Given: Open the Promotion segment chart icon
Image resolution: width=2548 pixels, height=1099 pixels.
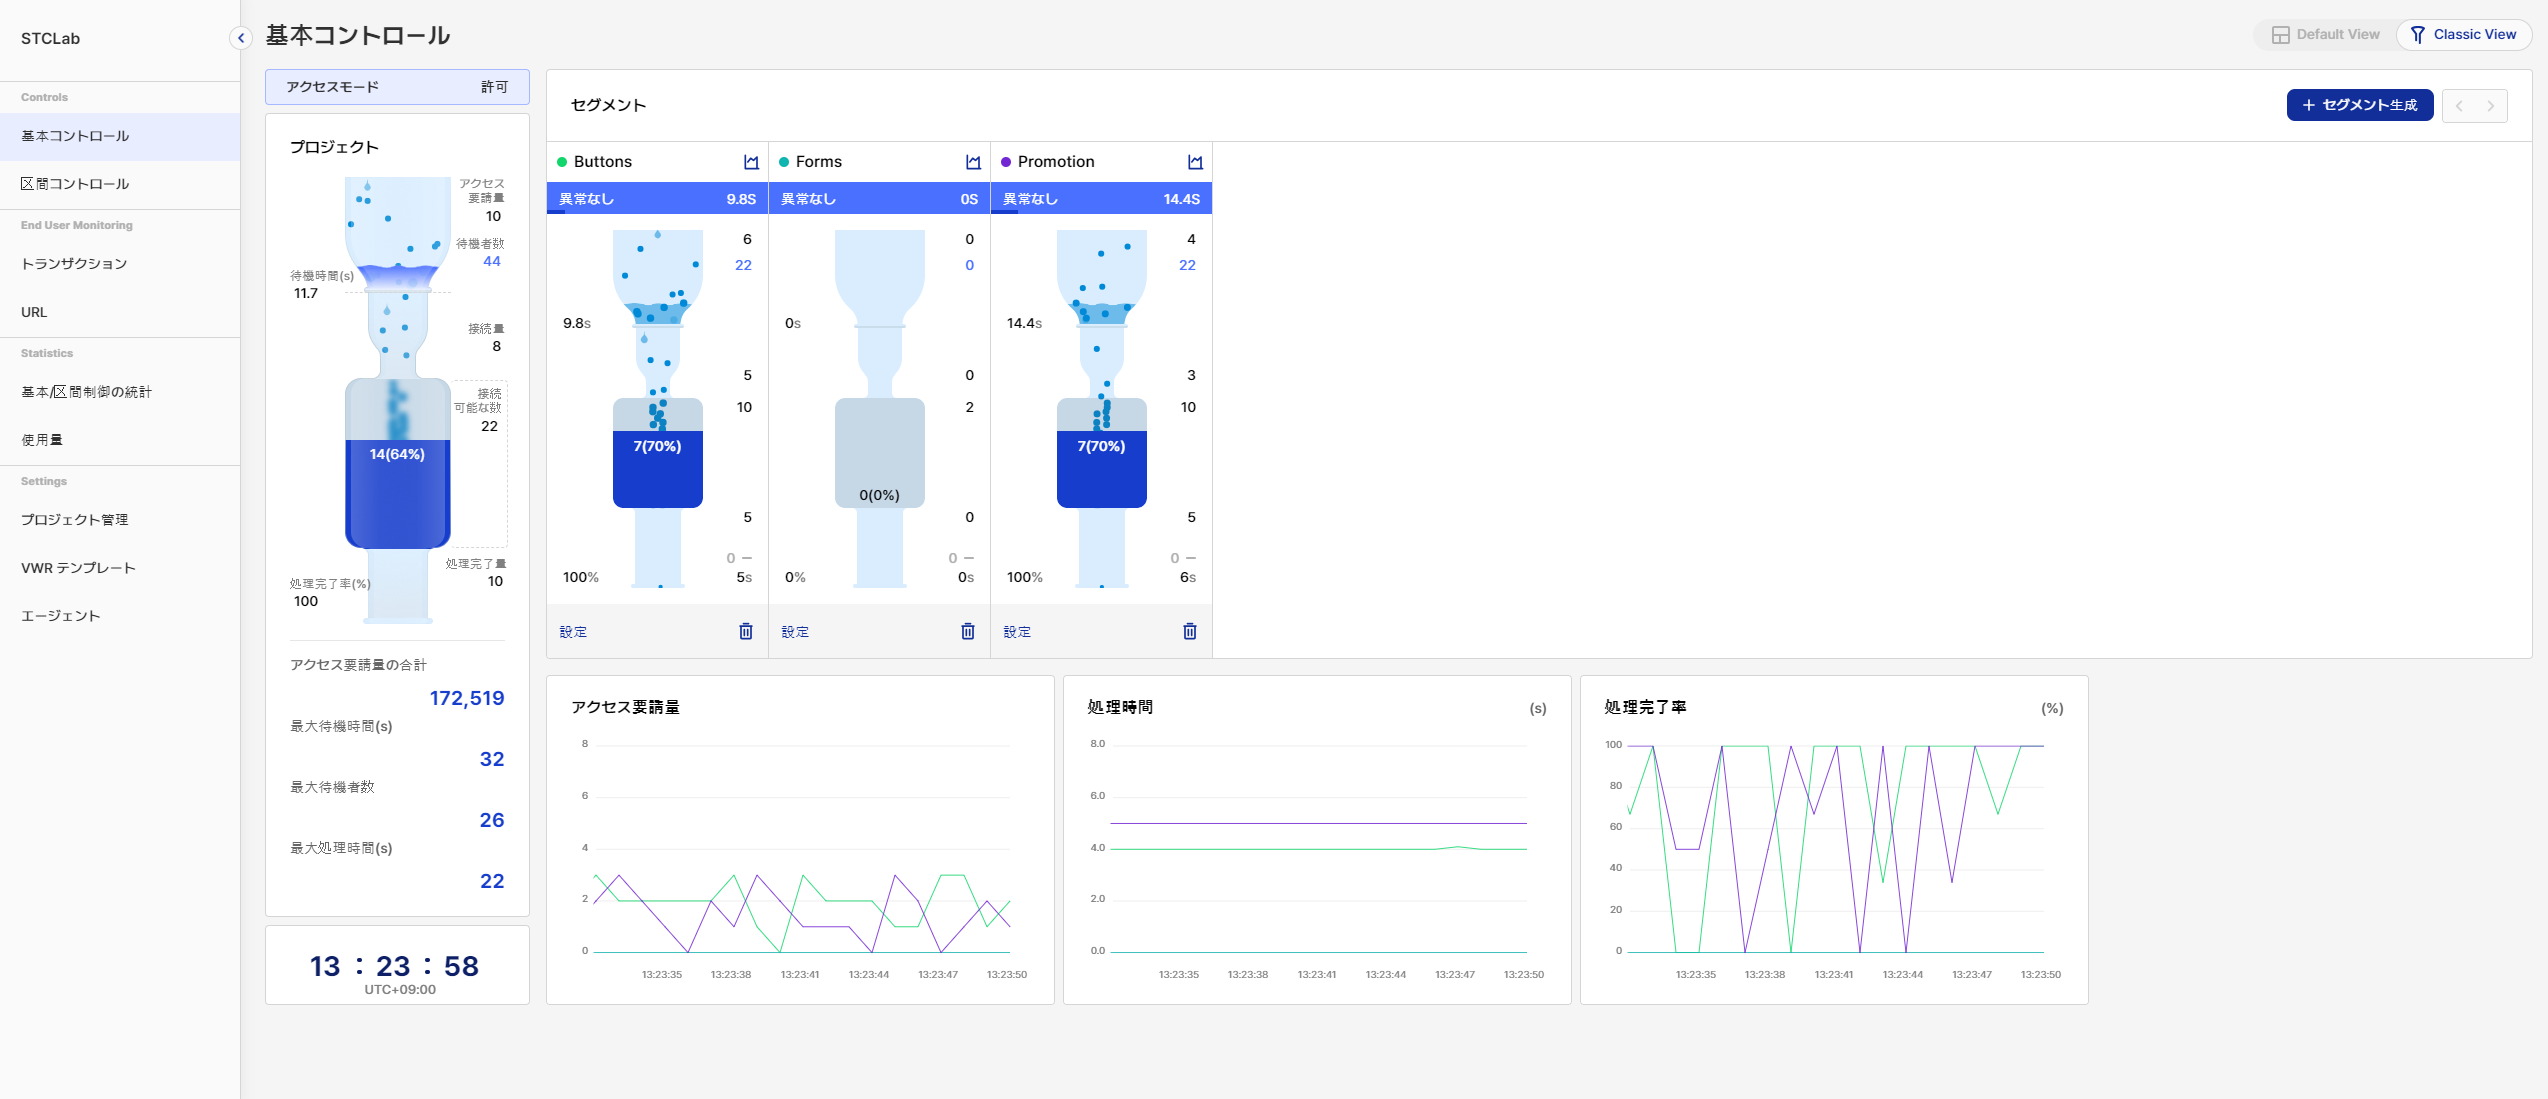Looking at the screenshot, I should point(1195,162).
